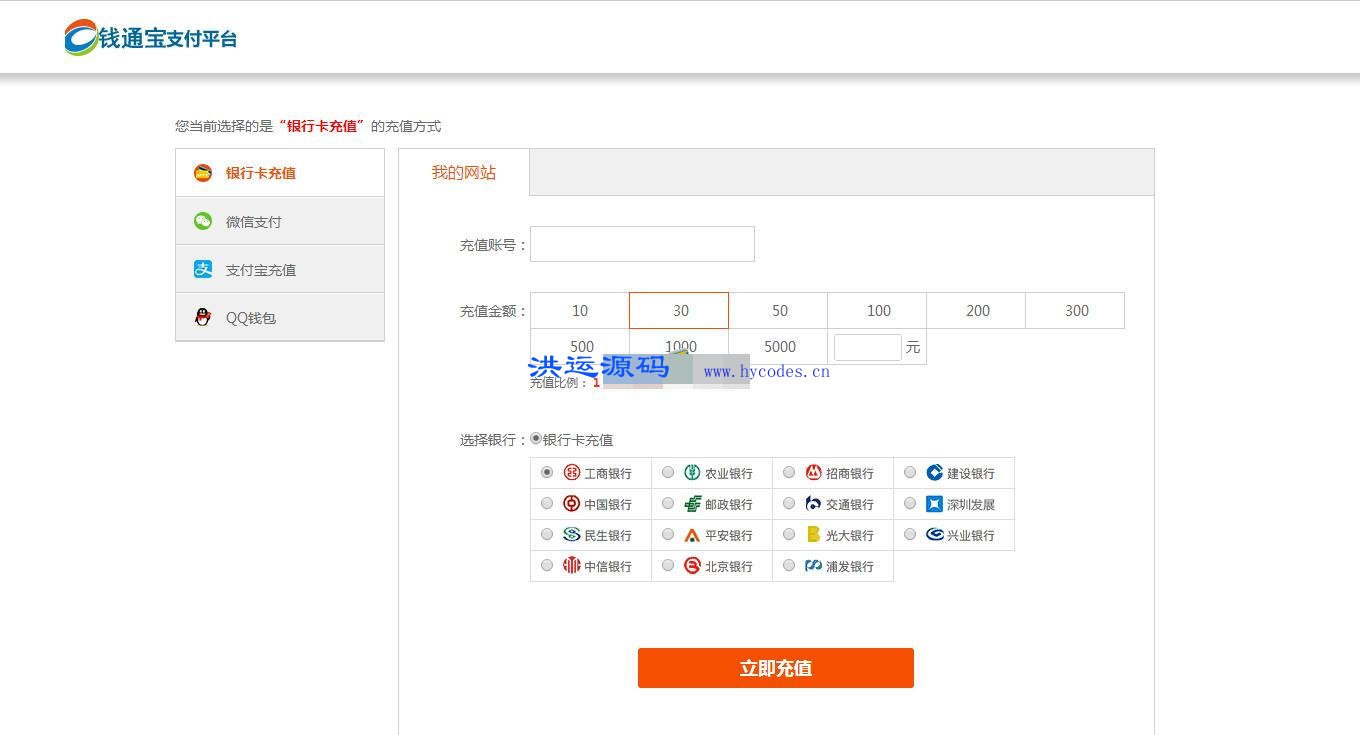Click the 建设银行 logo icon

934,472
